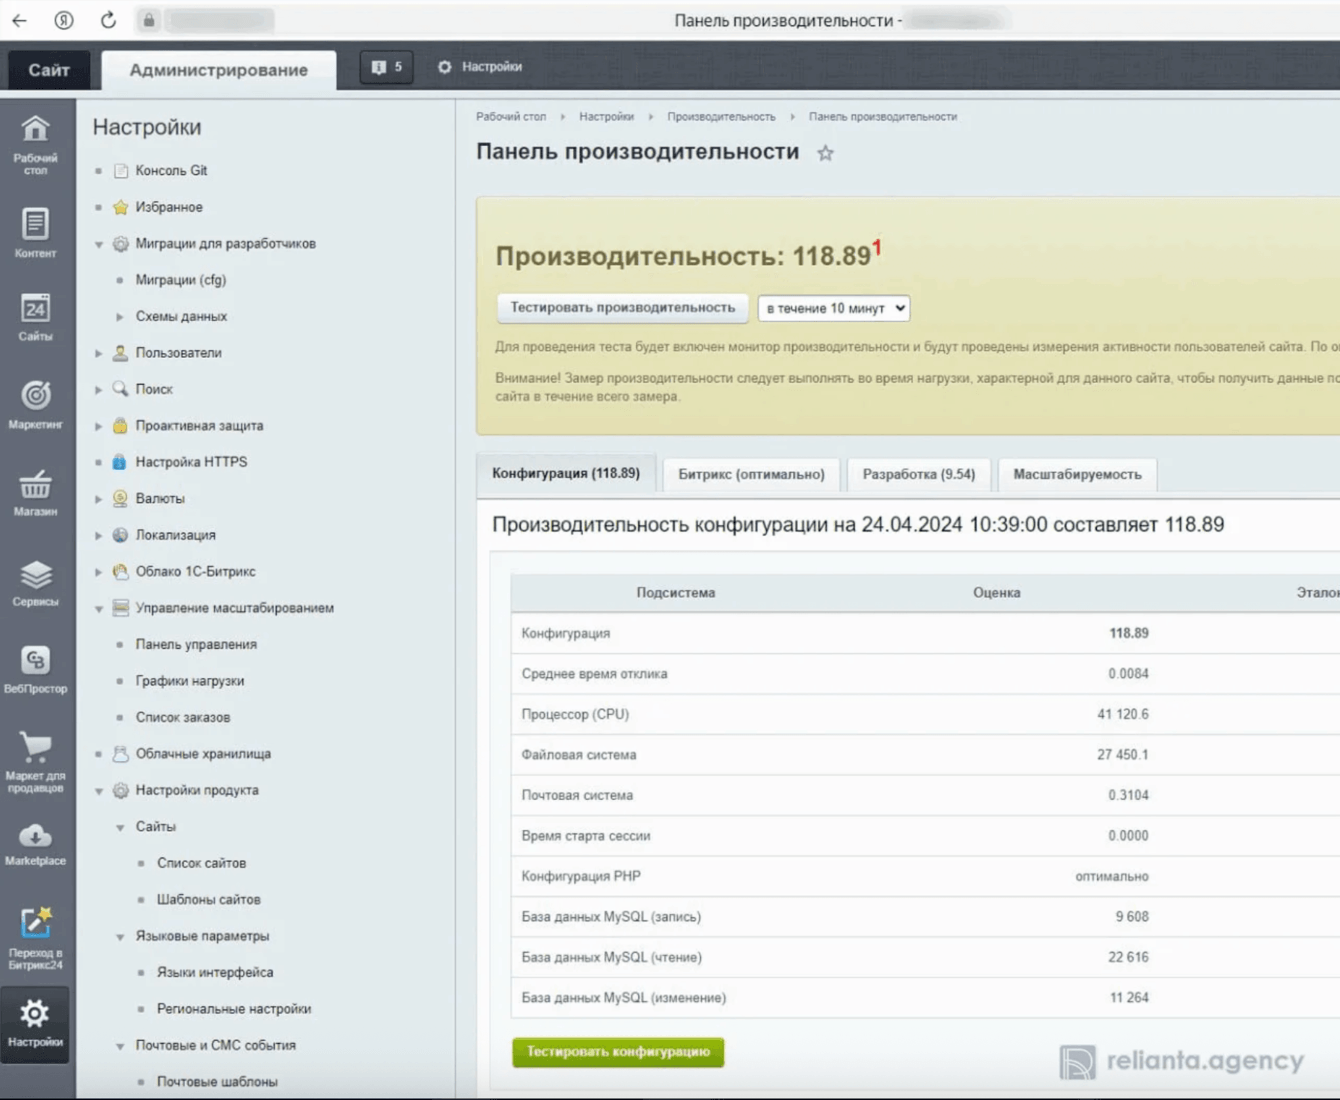
Task: Switch to the Администрирование tab
Action: [x=219, y=70]
